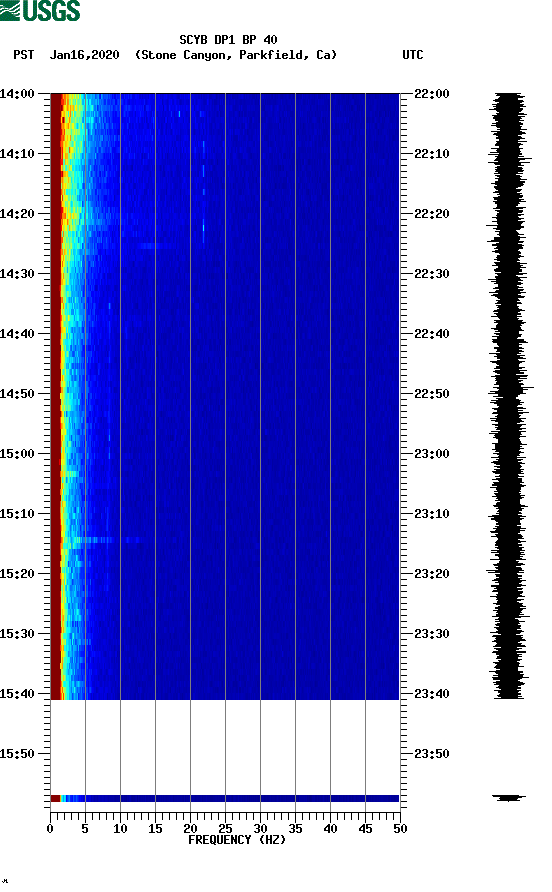Click the 14:50 PST time label
The image size is (552, 892).
tap(18, 394)
